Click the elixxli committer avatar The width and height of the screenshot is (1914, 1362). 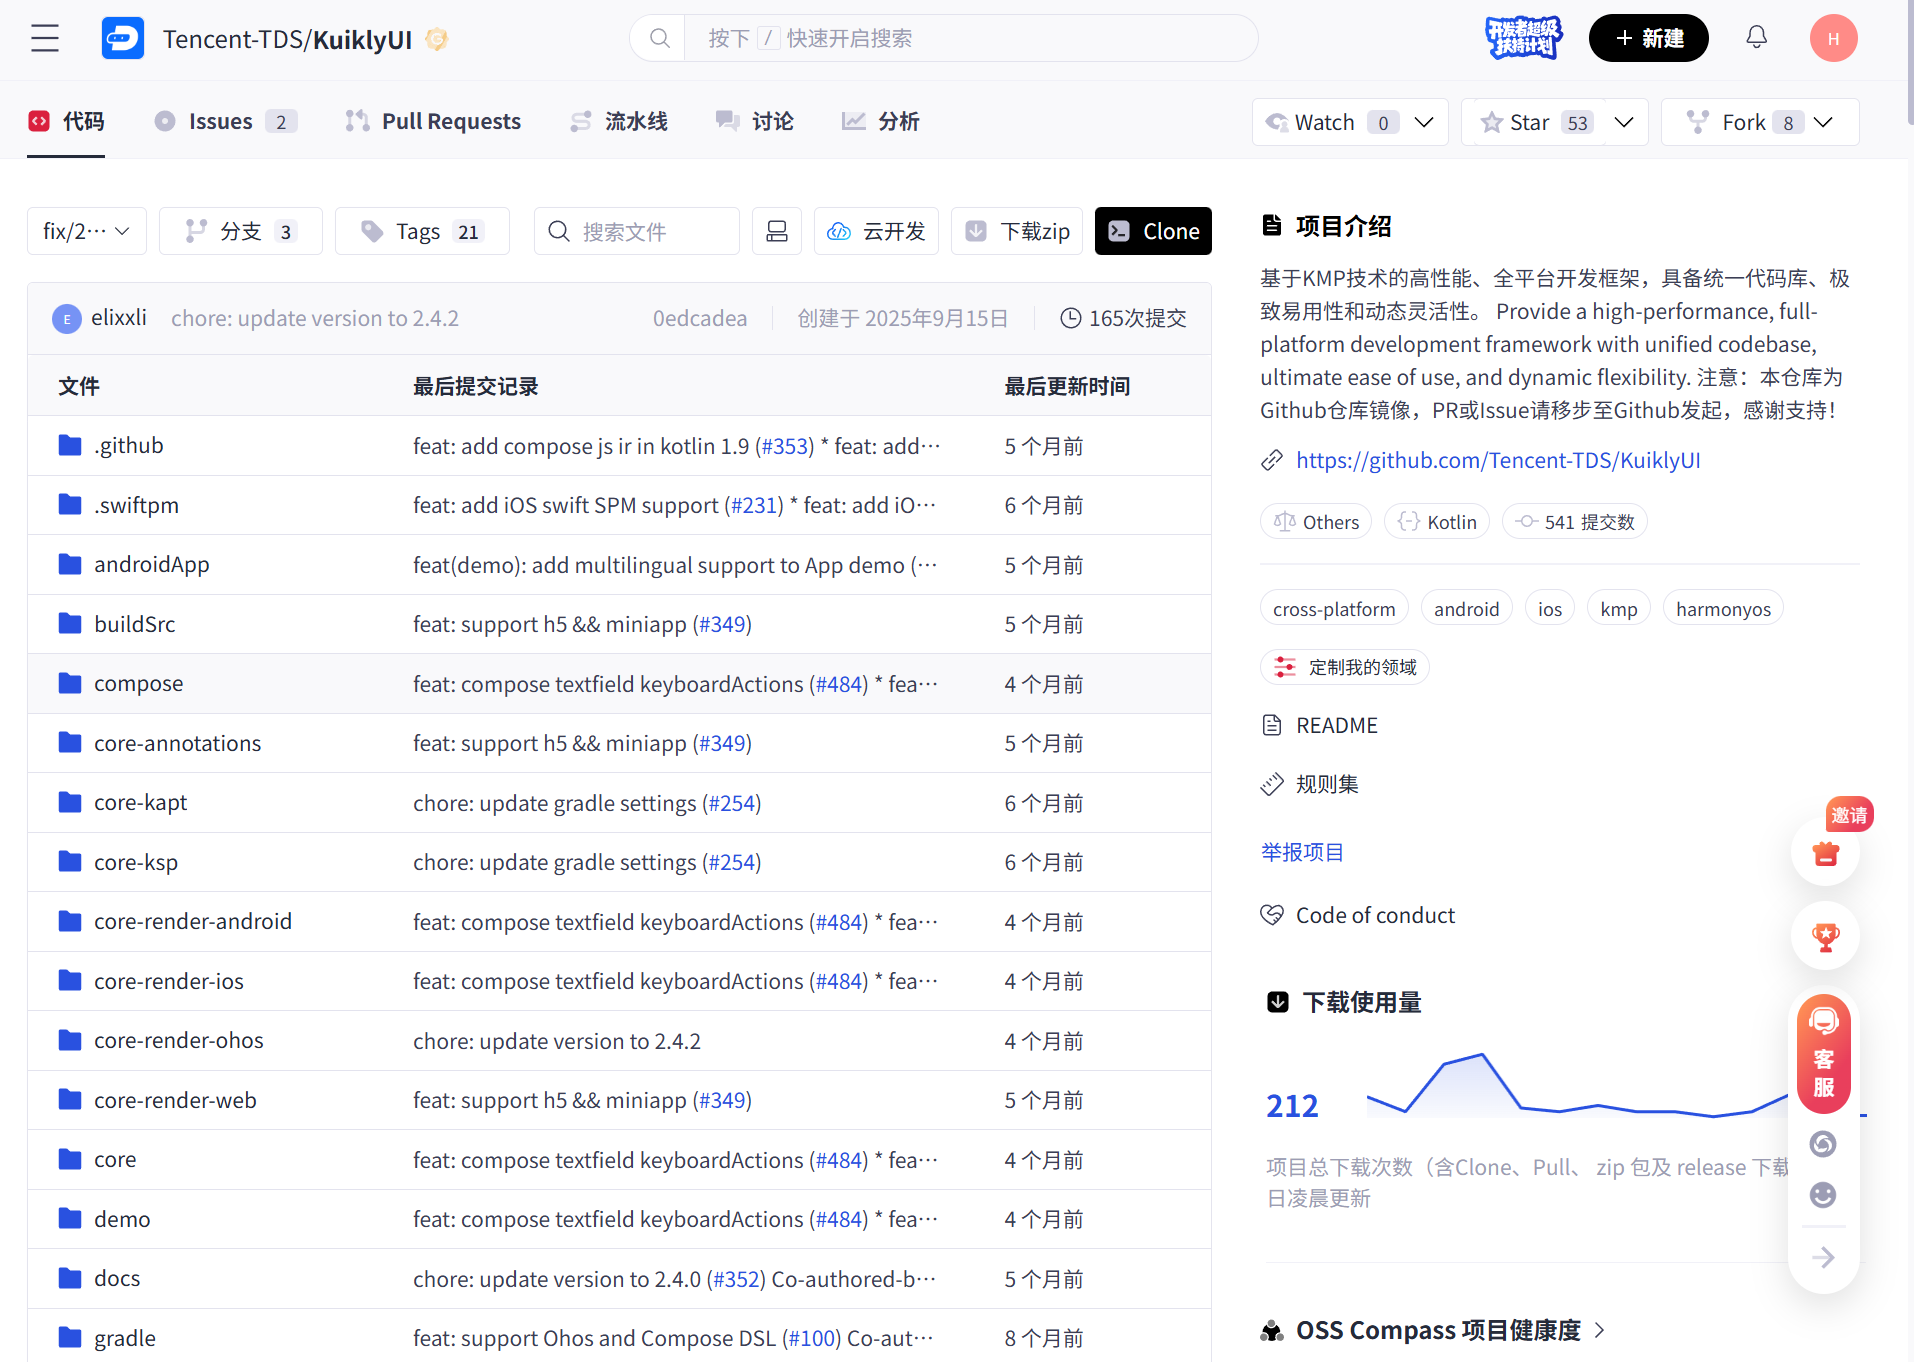click(66, 319)
